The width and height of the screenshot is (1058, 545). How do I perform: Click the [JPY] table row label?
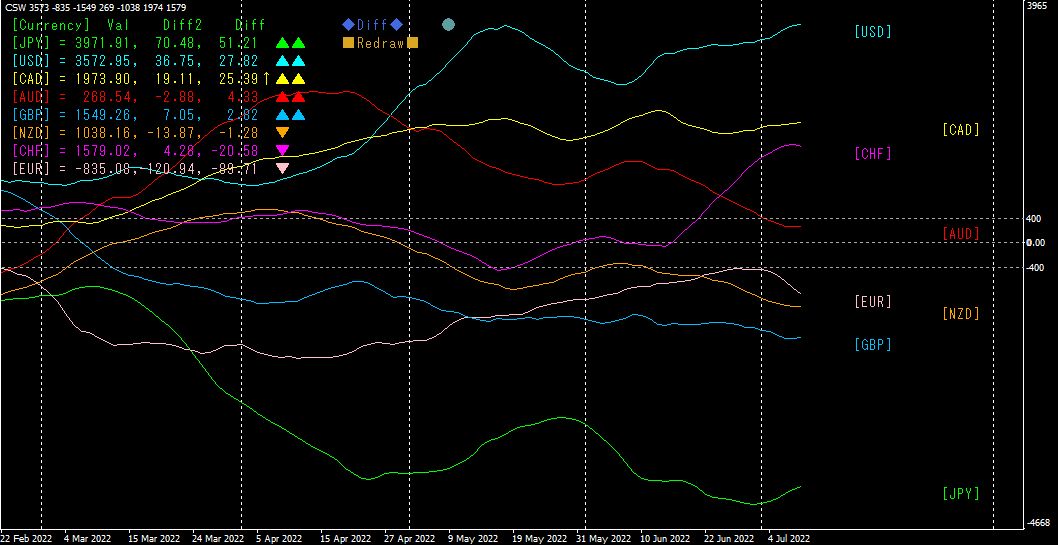coord(31,43)
